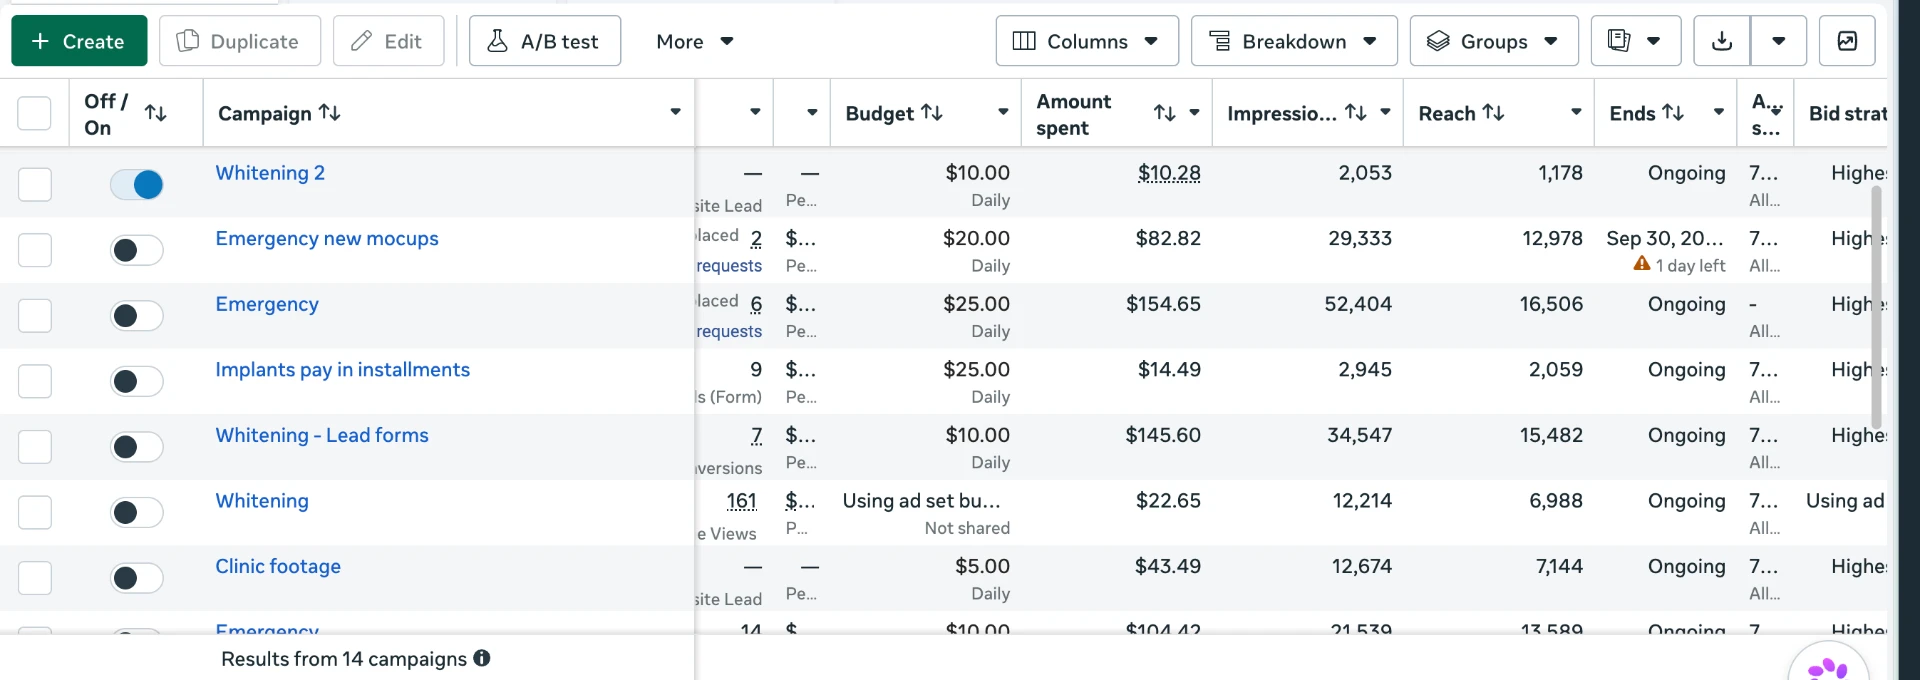Image resolution: width=1920 pixels, height=680 pixels.
Task: Click the export download icon
Action: coord(1722,41)
